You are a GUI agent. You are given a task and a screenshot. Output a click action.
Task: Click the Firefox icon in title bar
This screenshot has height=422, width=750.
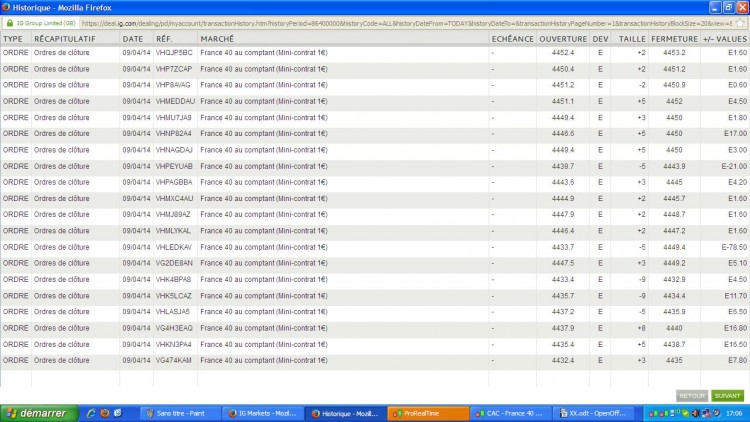[x=6, y=7]
